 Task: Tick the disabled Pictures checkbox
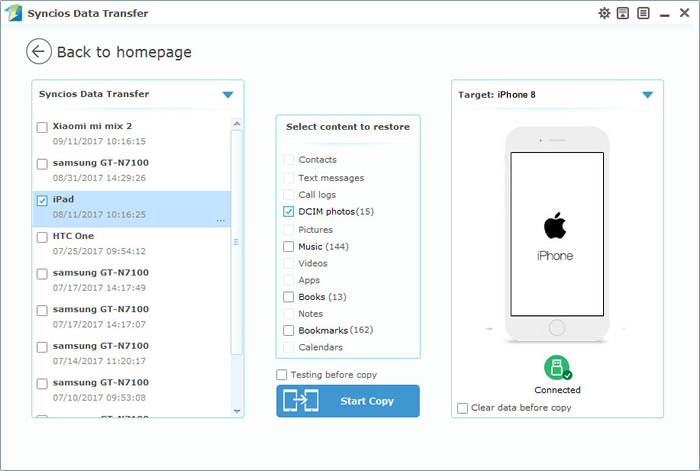pyautogui.click(x=288, y=230)
